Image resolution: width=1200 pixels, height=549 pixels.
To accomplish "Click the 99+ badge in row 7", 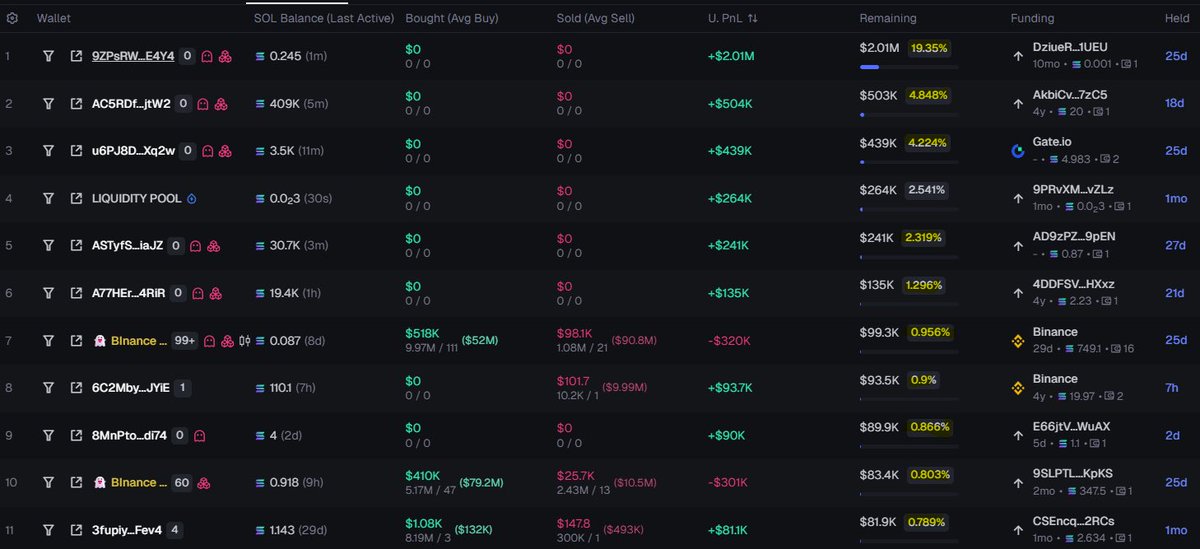I will 184,341.
